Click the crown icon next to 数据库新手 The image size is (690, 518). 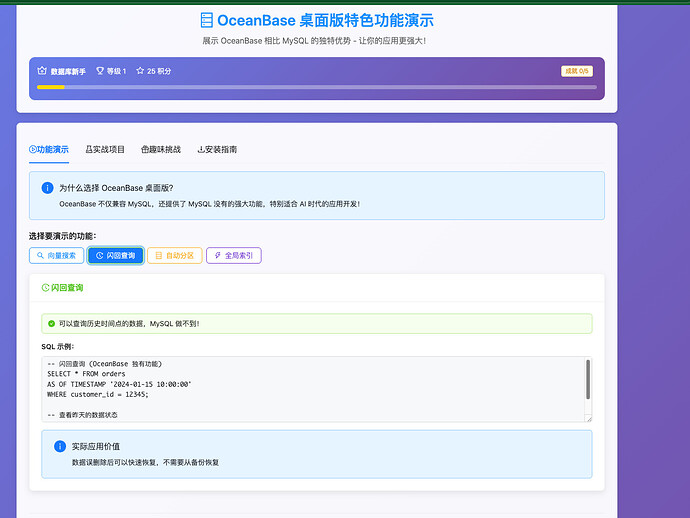42,71
